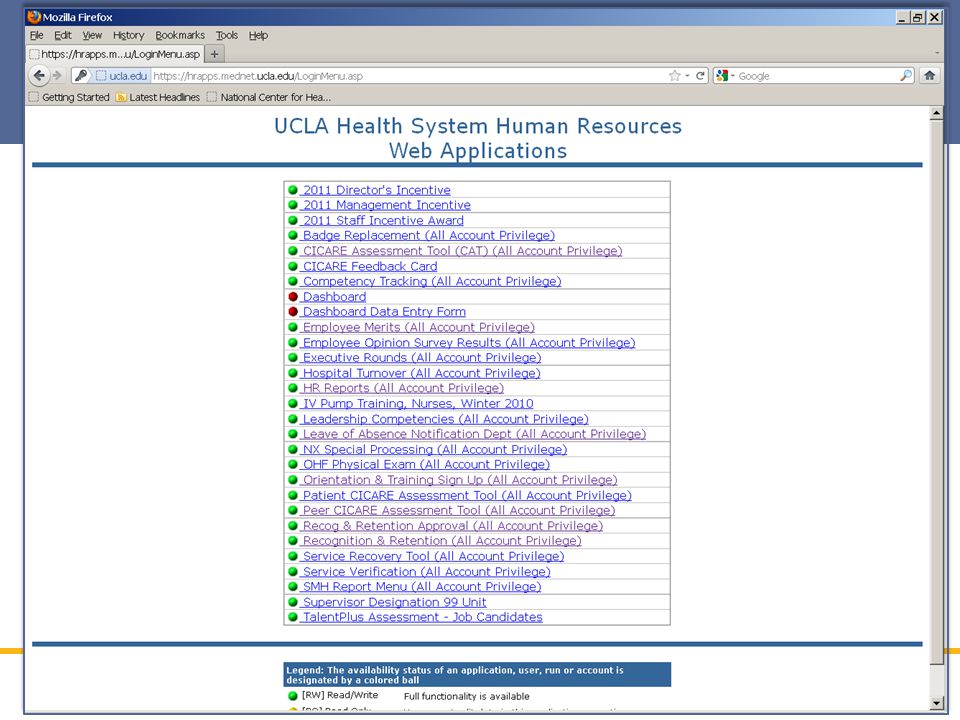Viewport: 960px width, 720px height.
Task: Open Executive Rounds link
Action: click(x=422, y=358)
